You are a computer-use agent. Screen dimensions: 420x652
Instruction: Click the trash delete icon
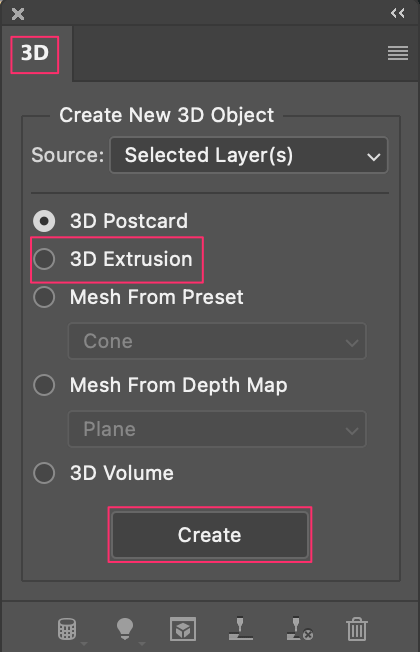[357, 629]
